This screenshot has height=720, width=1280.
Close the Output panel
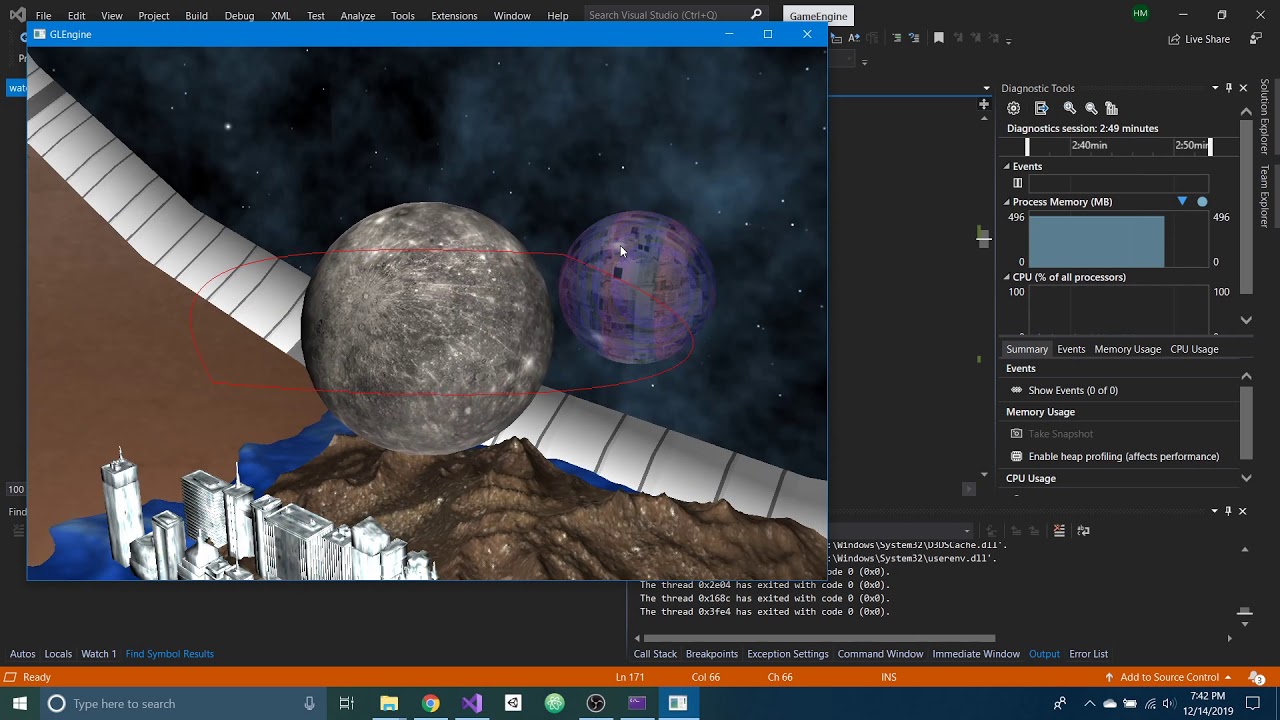pyautogui.click(x=1243, y=511)
